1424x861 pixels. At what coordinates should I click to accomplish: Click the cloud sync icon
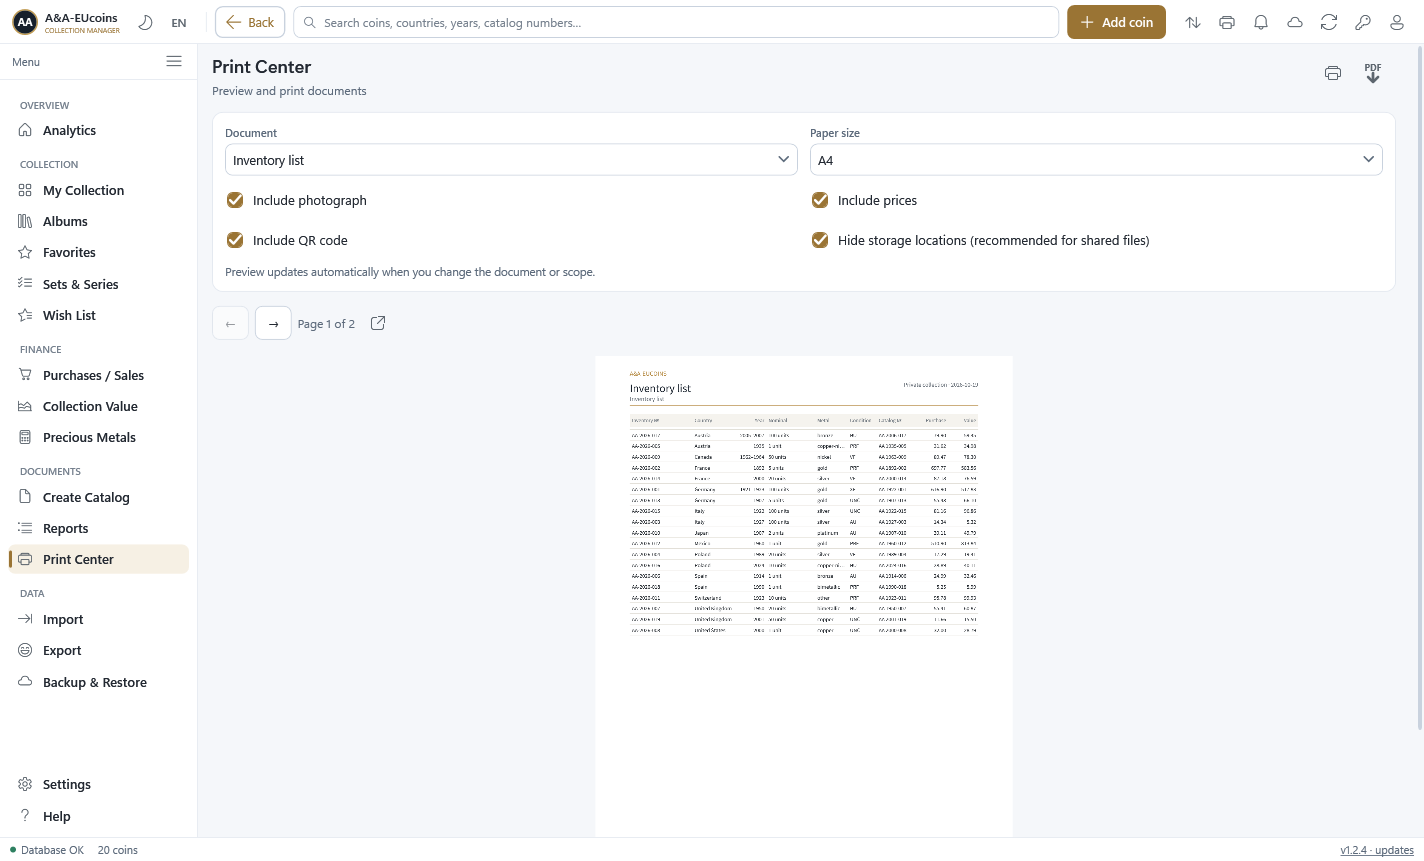pos(1295,22)
